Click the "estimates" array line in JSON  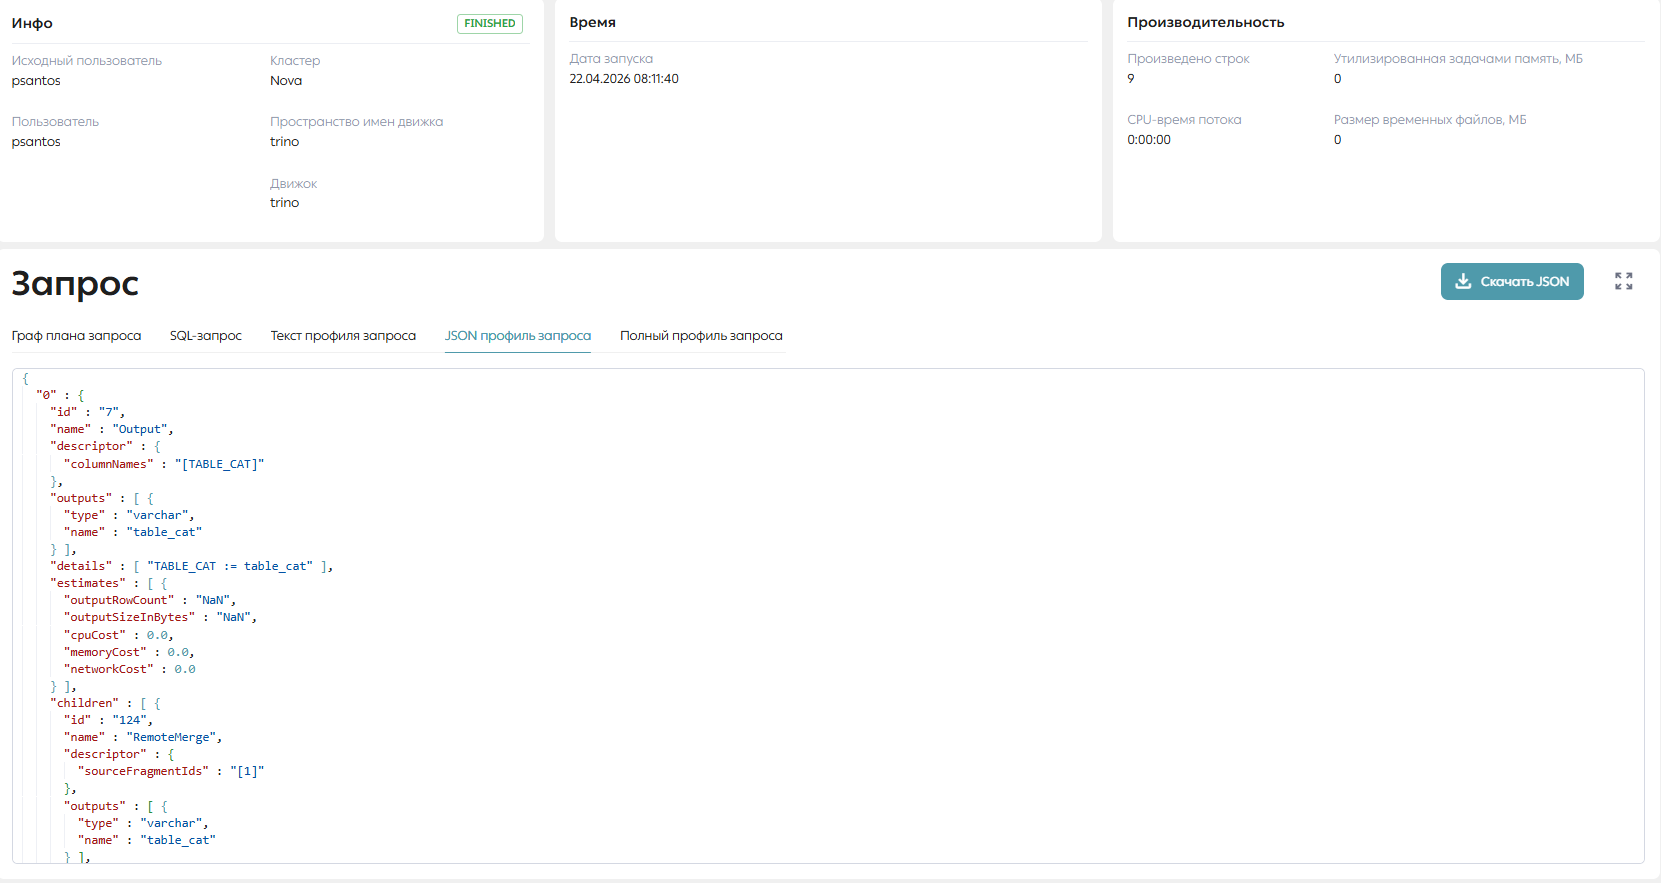(109, 583)
